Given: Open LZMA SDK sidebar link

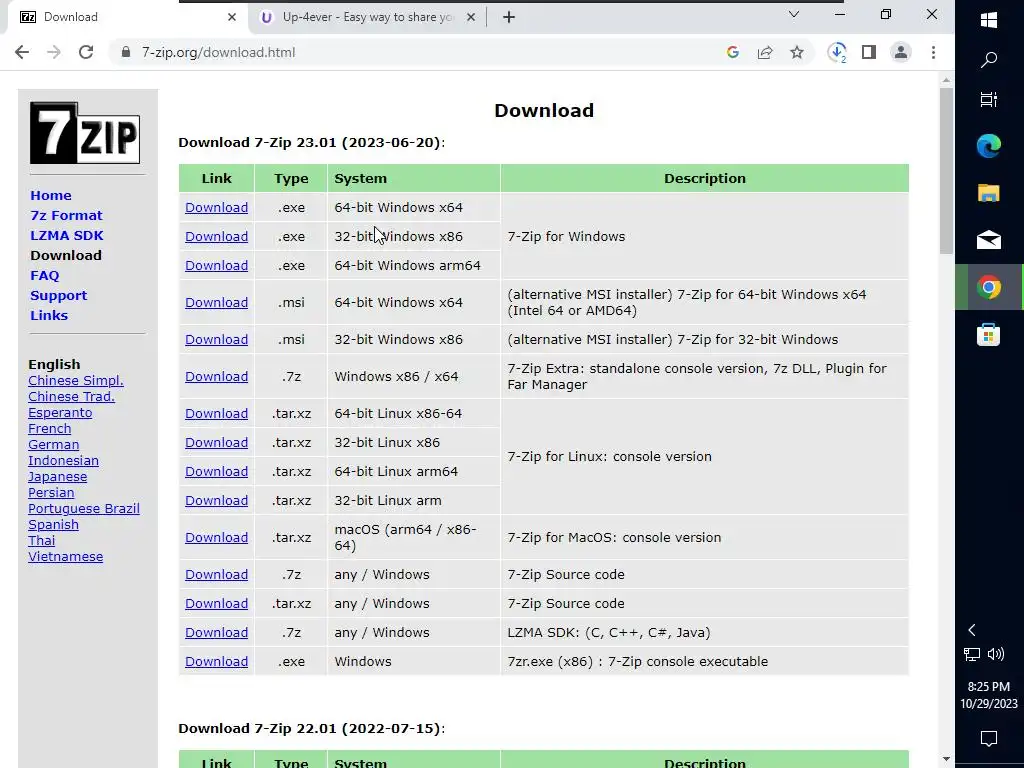Looking at the screenshot, I should 67,235.
